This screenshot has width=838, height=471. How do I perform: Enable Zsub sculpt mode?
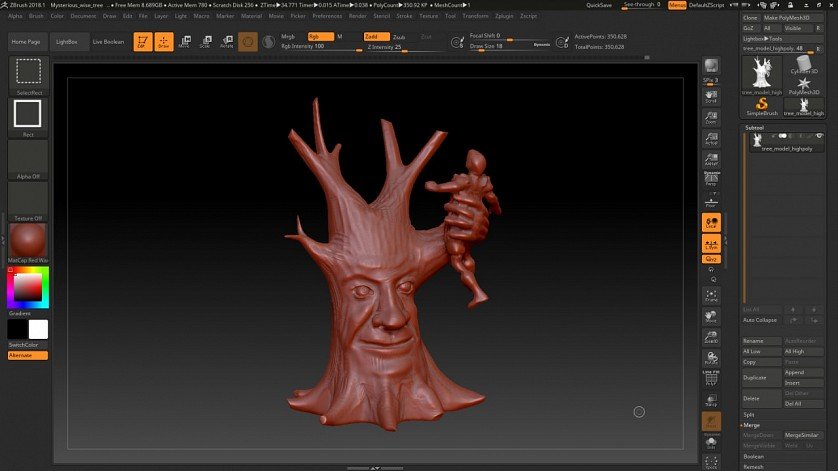point(400,37)
